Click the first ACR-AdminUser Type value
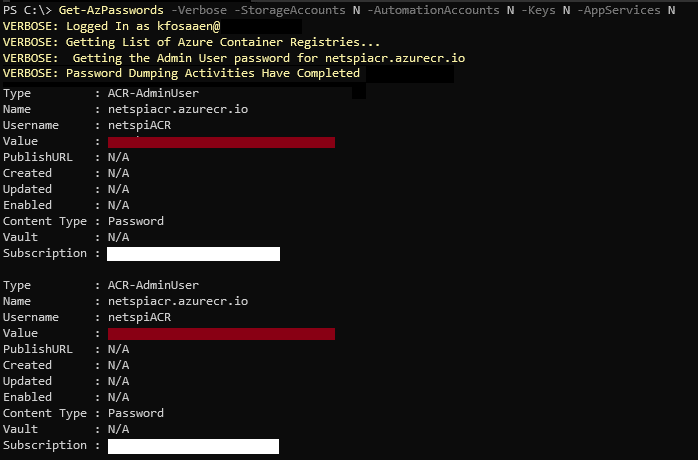This screenshot has width=698, height=460. point(153,94)
